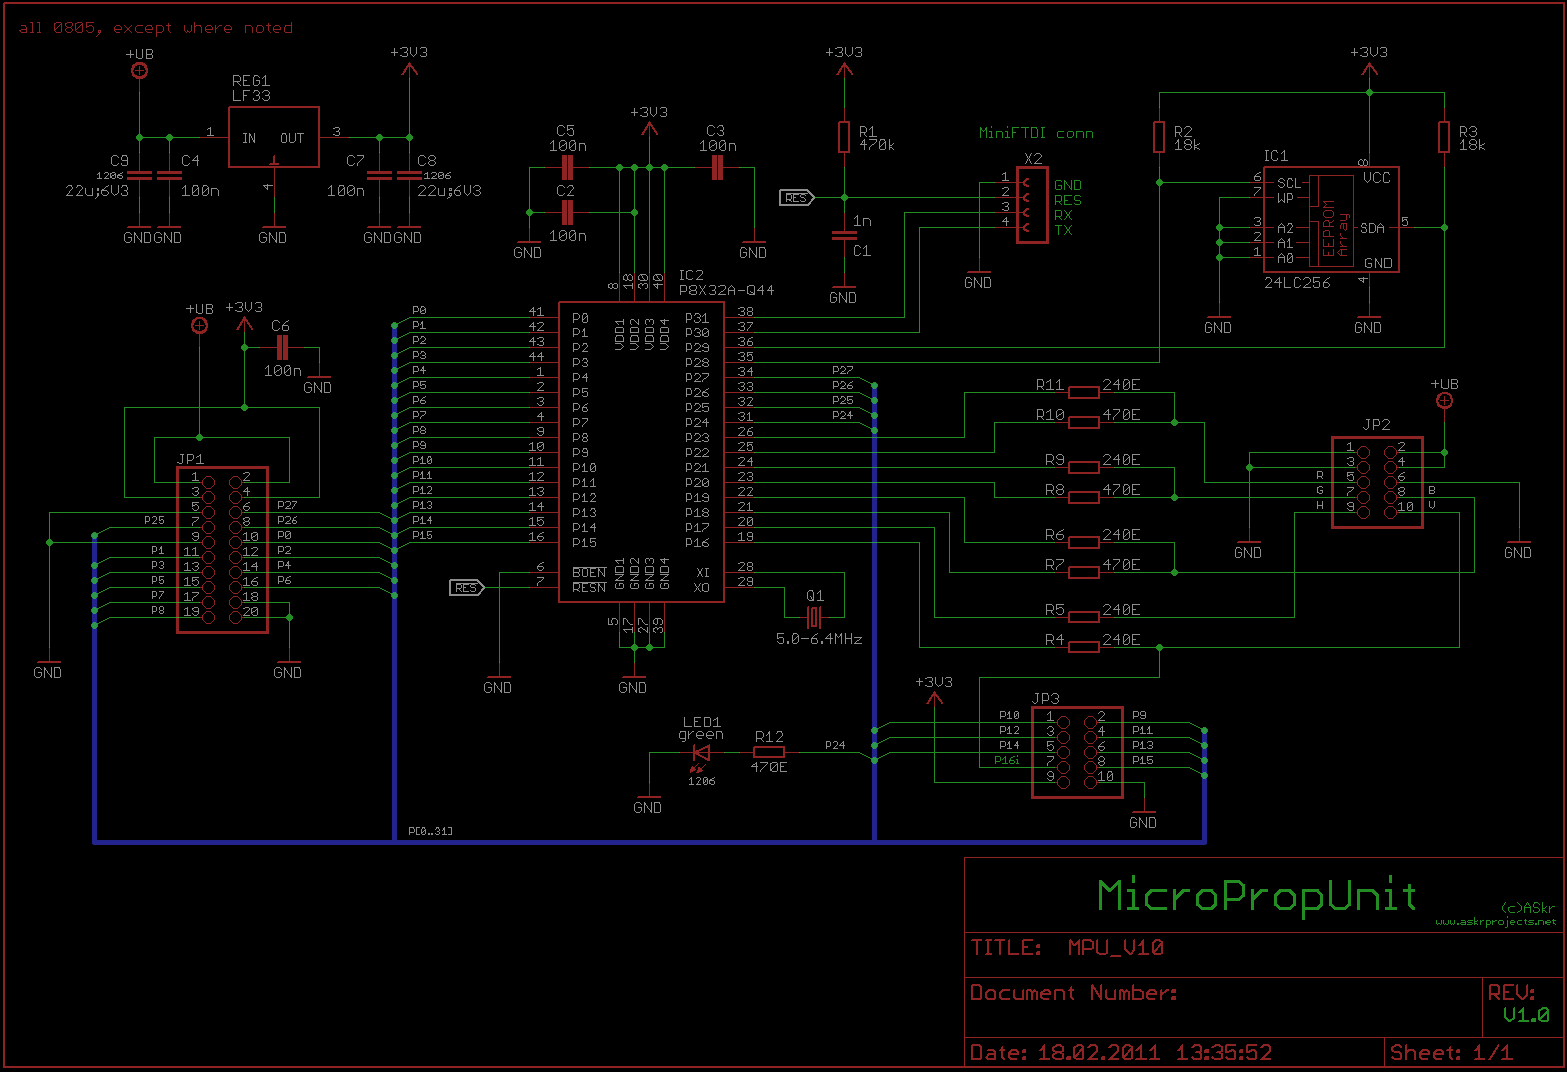Image resolution: width=1567 pixels, height=1072 pixels.
Task: Select the 'Sheet: 1/1' text
Action: (x=1451, y=1053)
